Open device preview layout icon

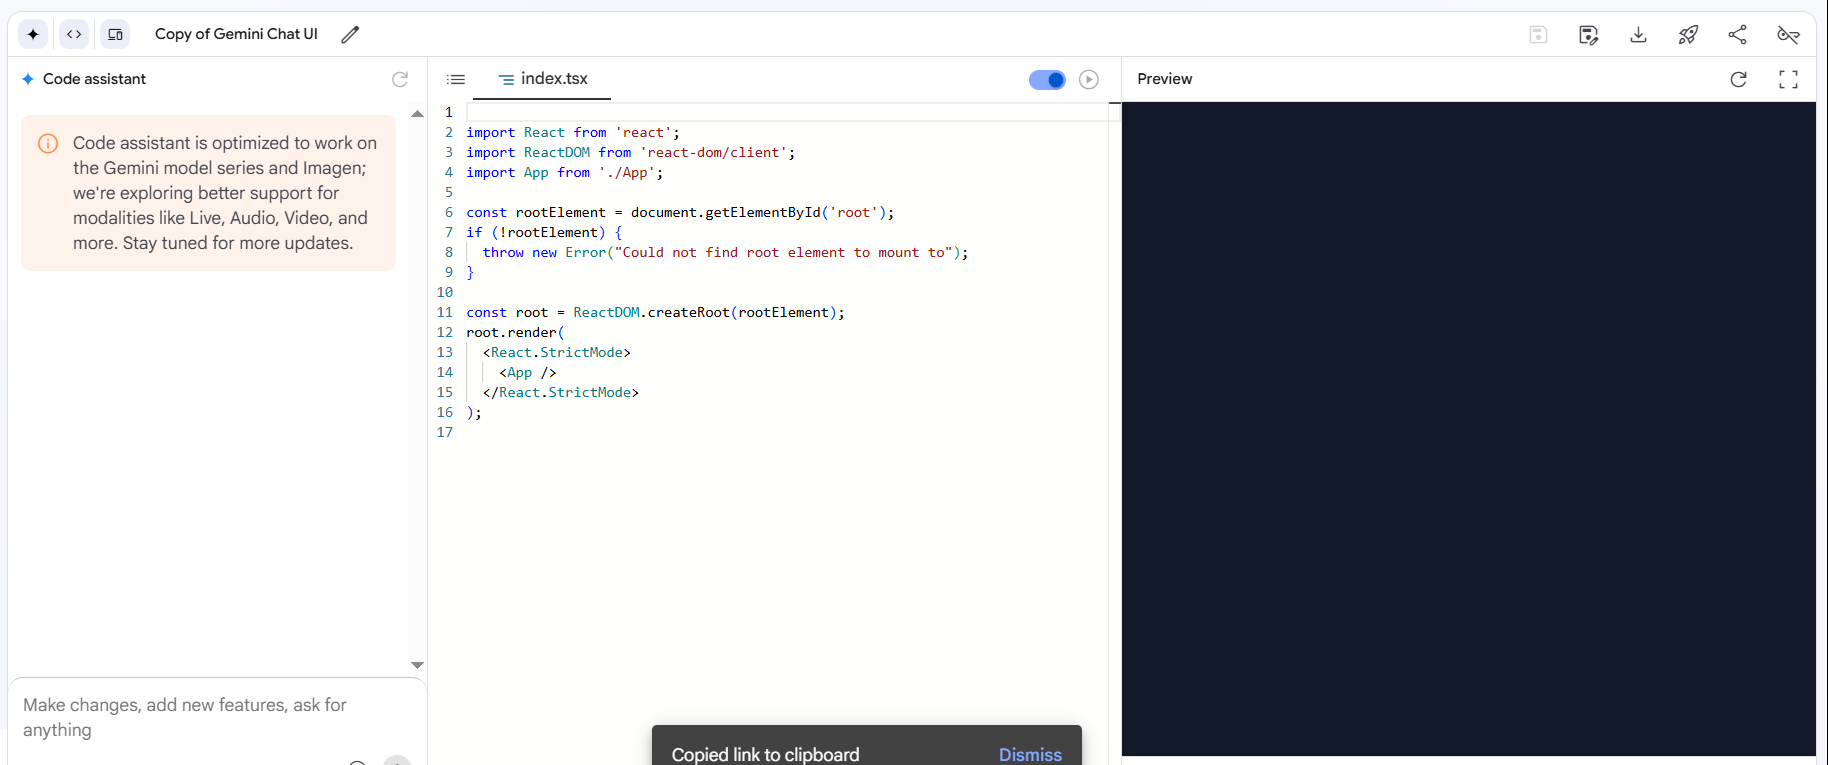click(116, 34)
